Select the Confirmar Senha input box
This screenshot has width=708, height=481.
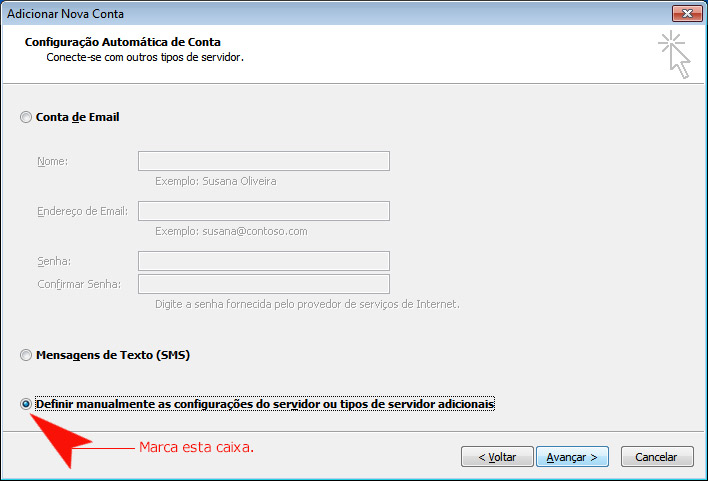[264, 284]
